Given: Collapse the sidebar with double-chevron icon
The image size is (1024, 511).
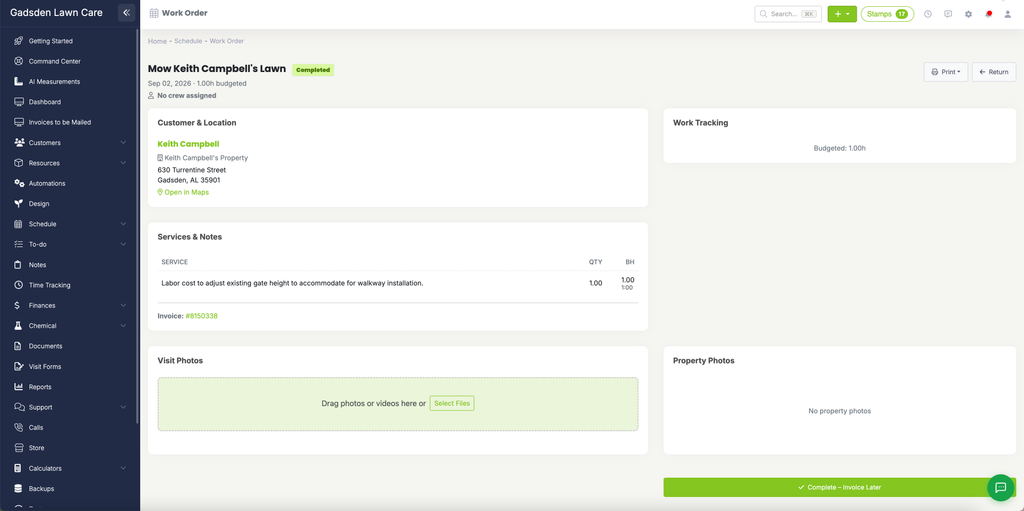Looking at the screenshot, I should click(127, 12).
